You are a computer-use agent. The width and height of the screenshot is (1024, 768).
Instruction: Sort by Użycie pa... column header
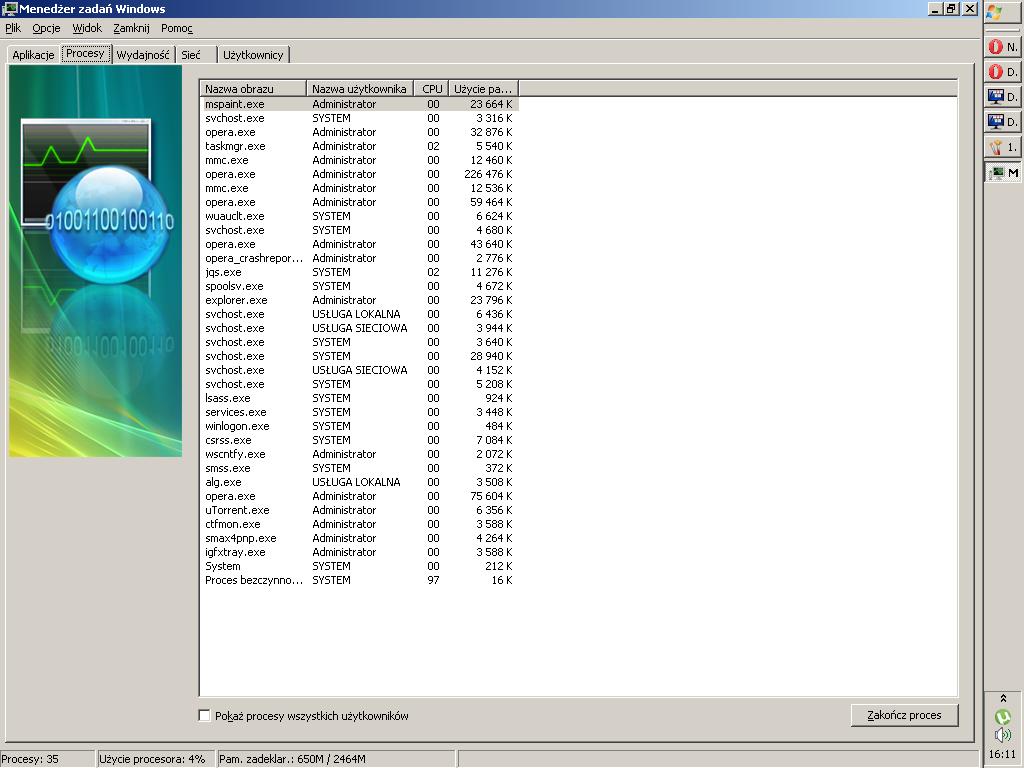pyautogui.click(x=483, y=89)
